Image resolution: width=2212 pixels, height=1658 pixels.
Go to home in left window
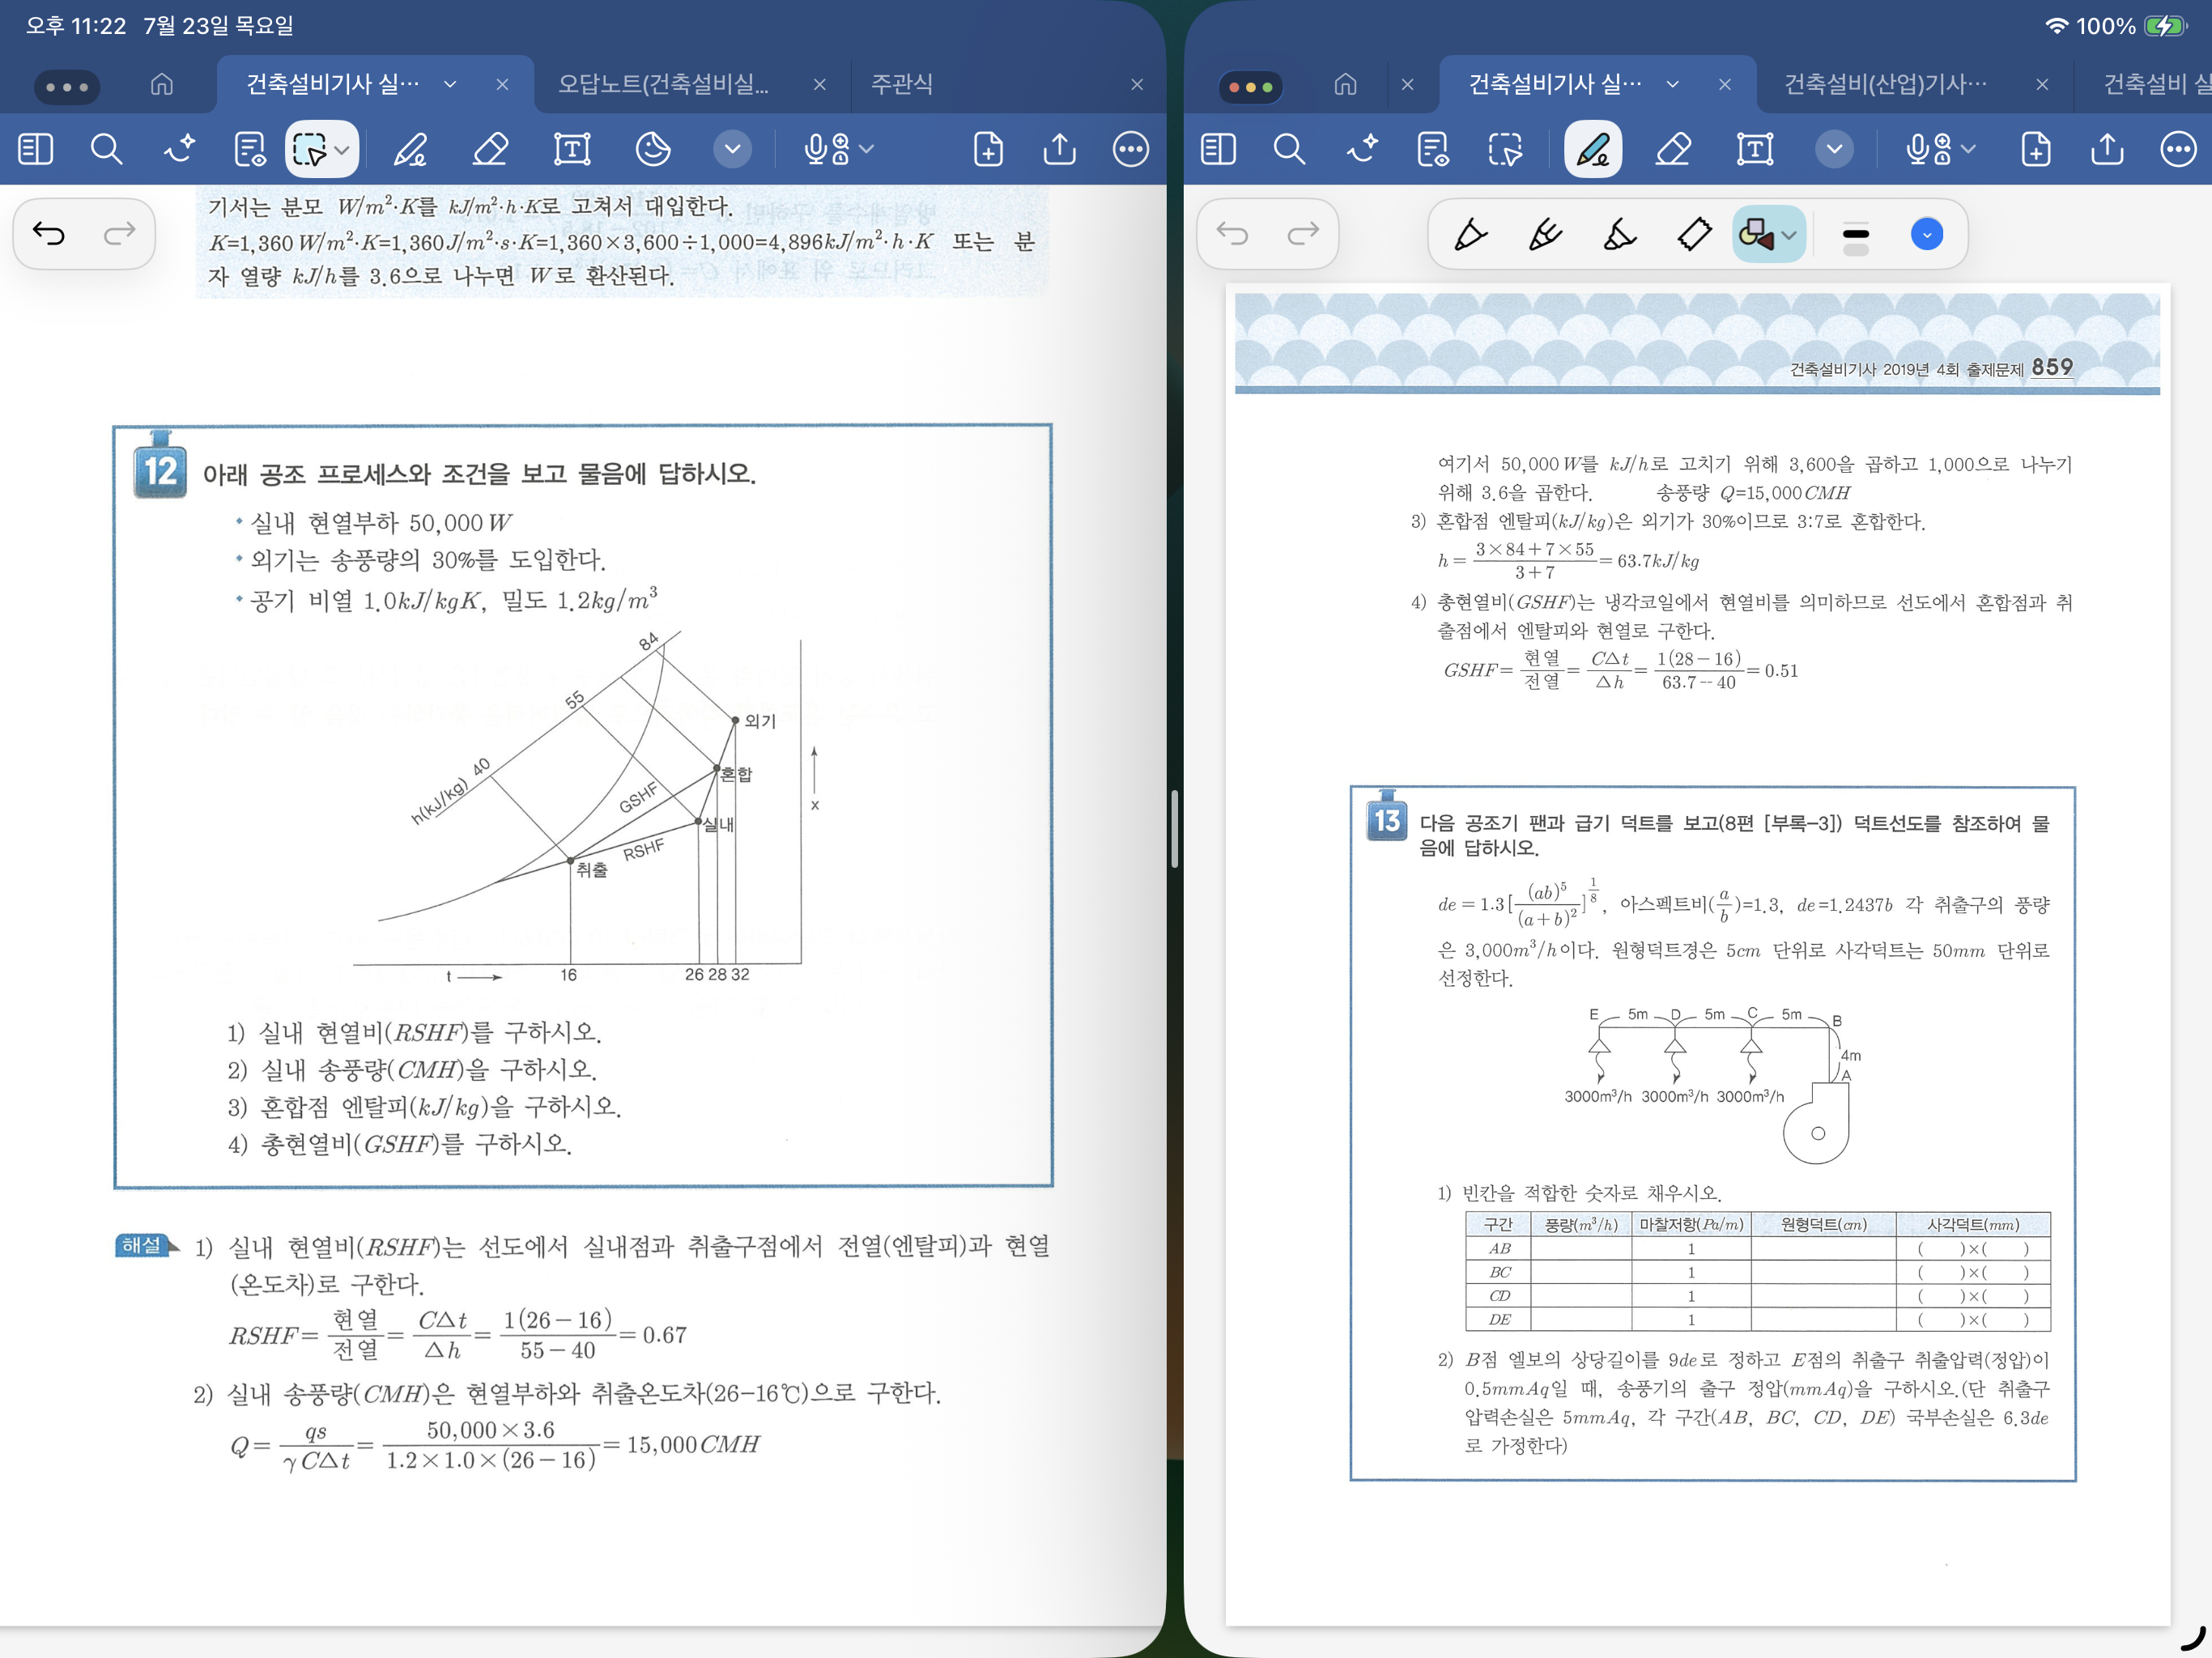[162, 85]
